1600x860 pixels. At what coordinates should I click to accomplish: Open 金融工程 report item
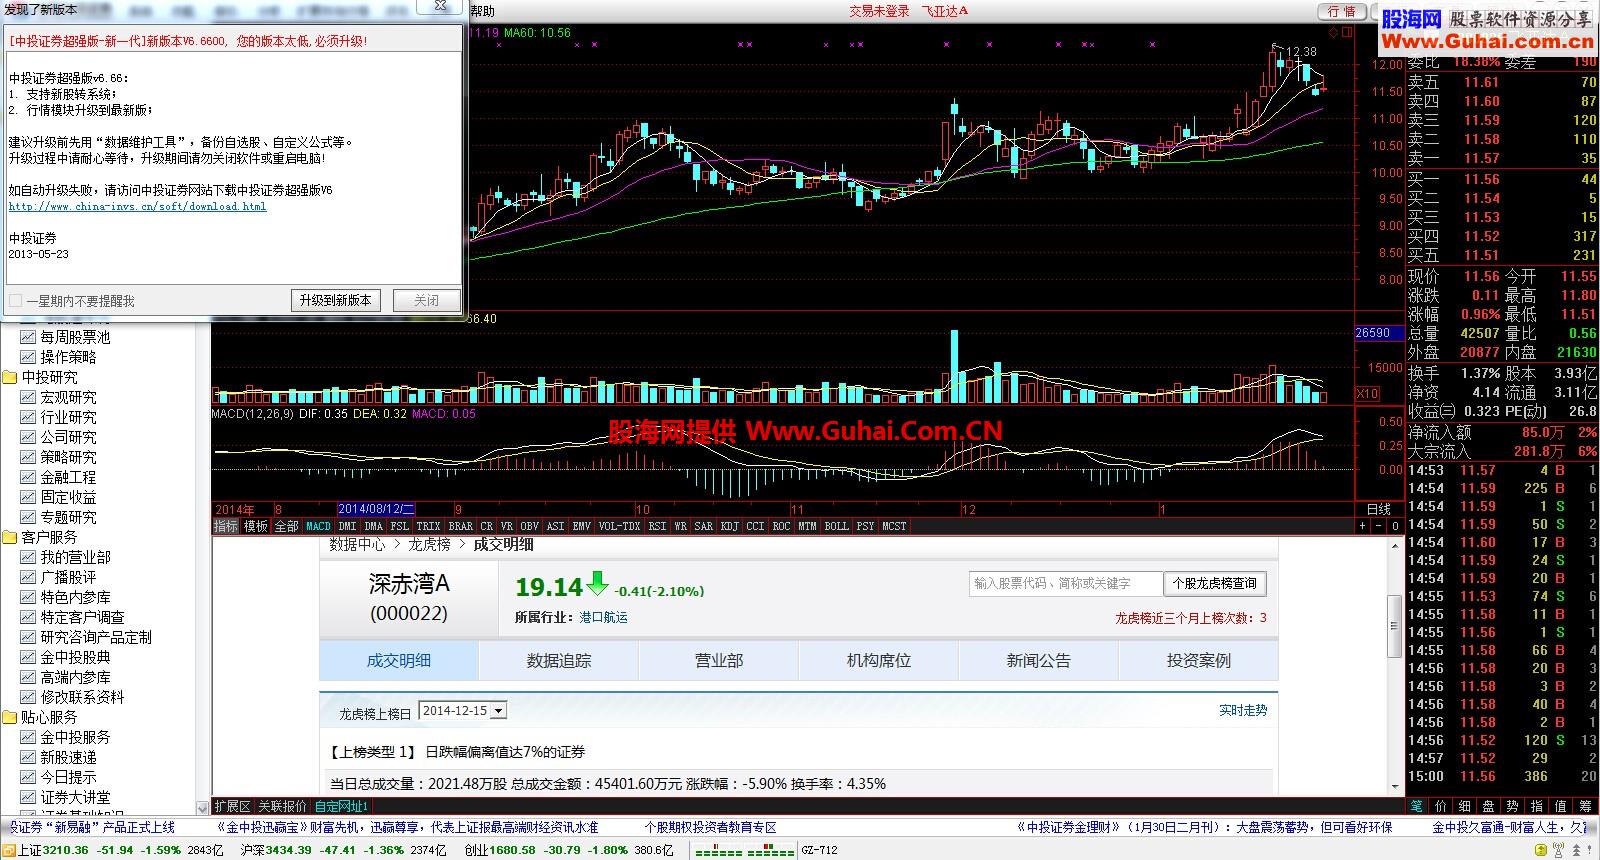(x=68, y=477)
